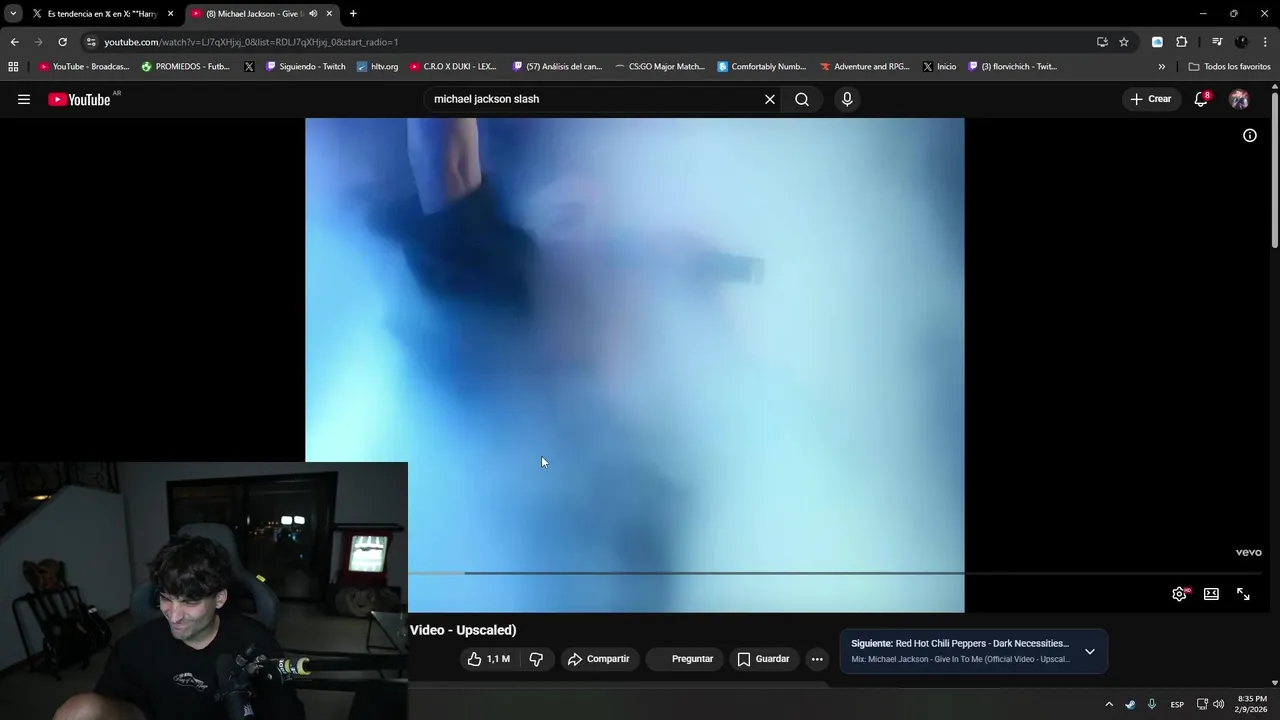Open the '(3) florvichich - Twit...' bookmark

coord(1012,67)
